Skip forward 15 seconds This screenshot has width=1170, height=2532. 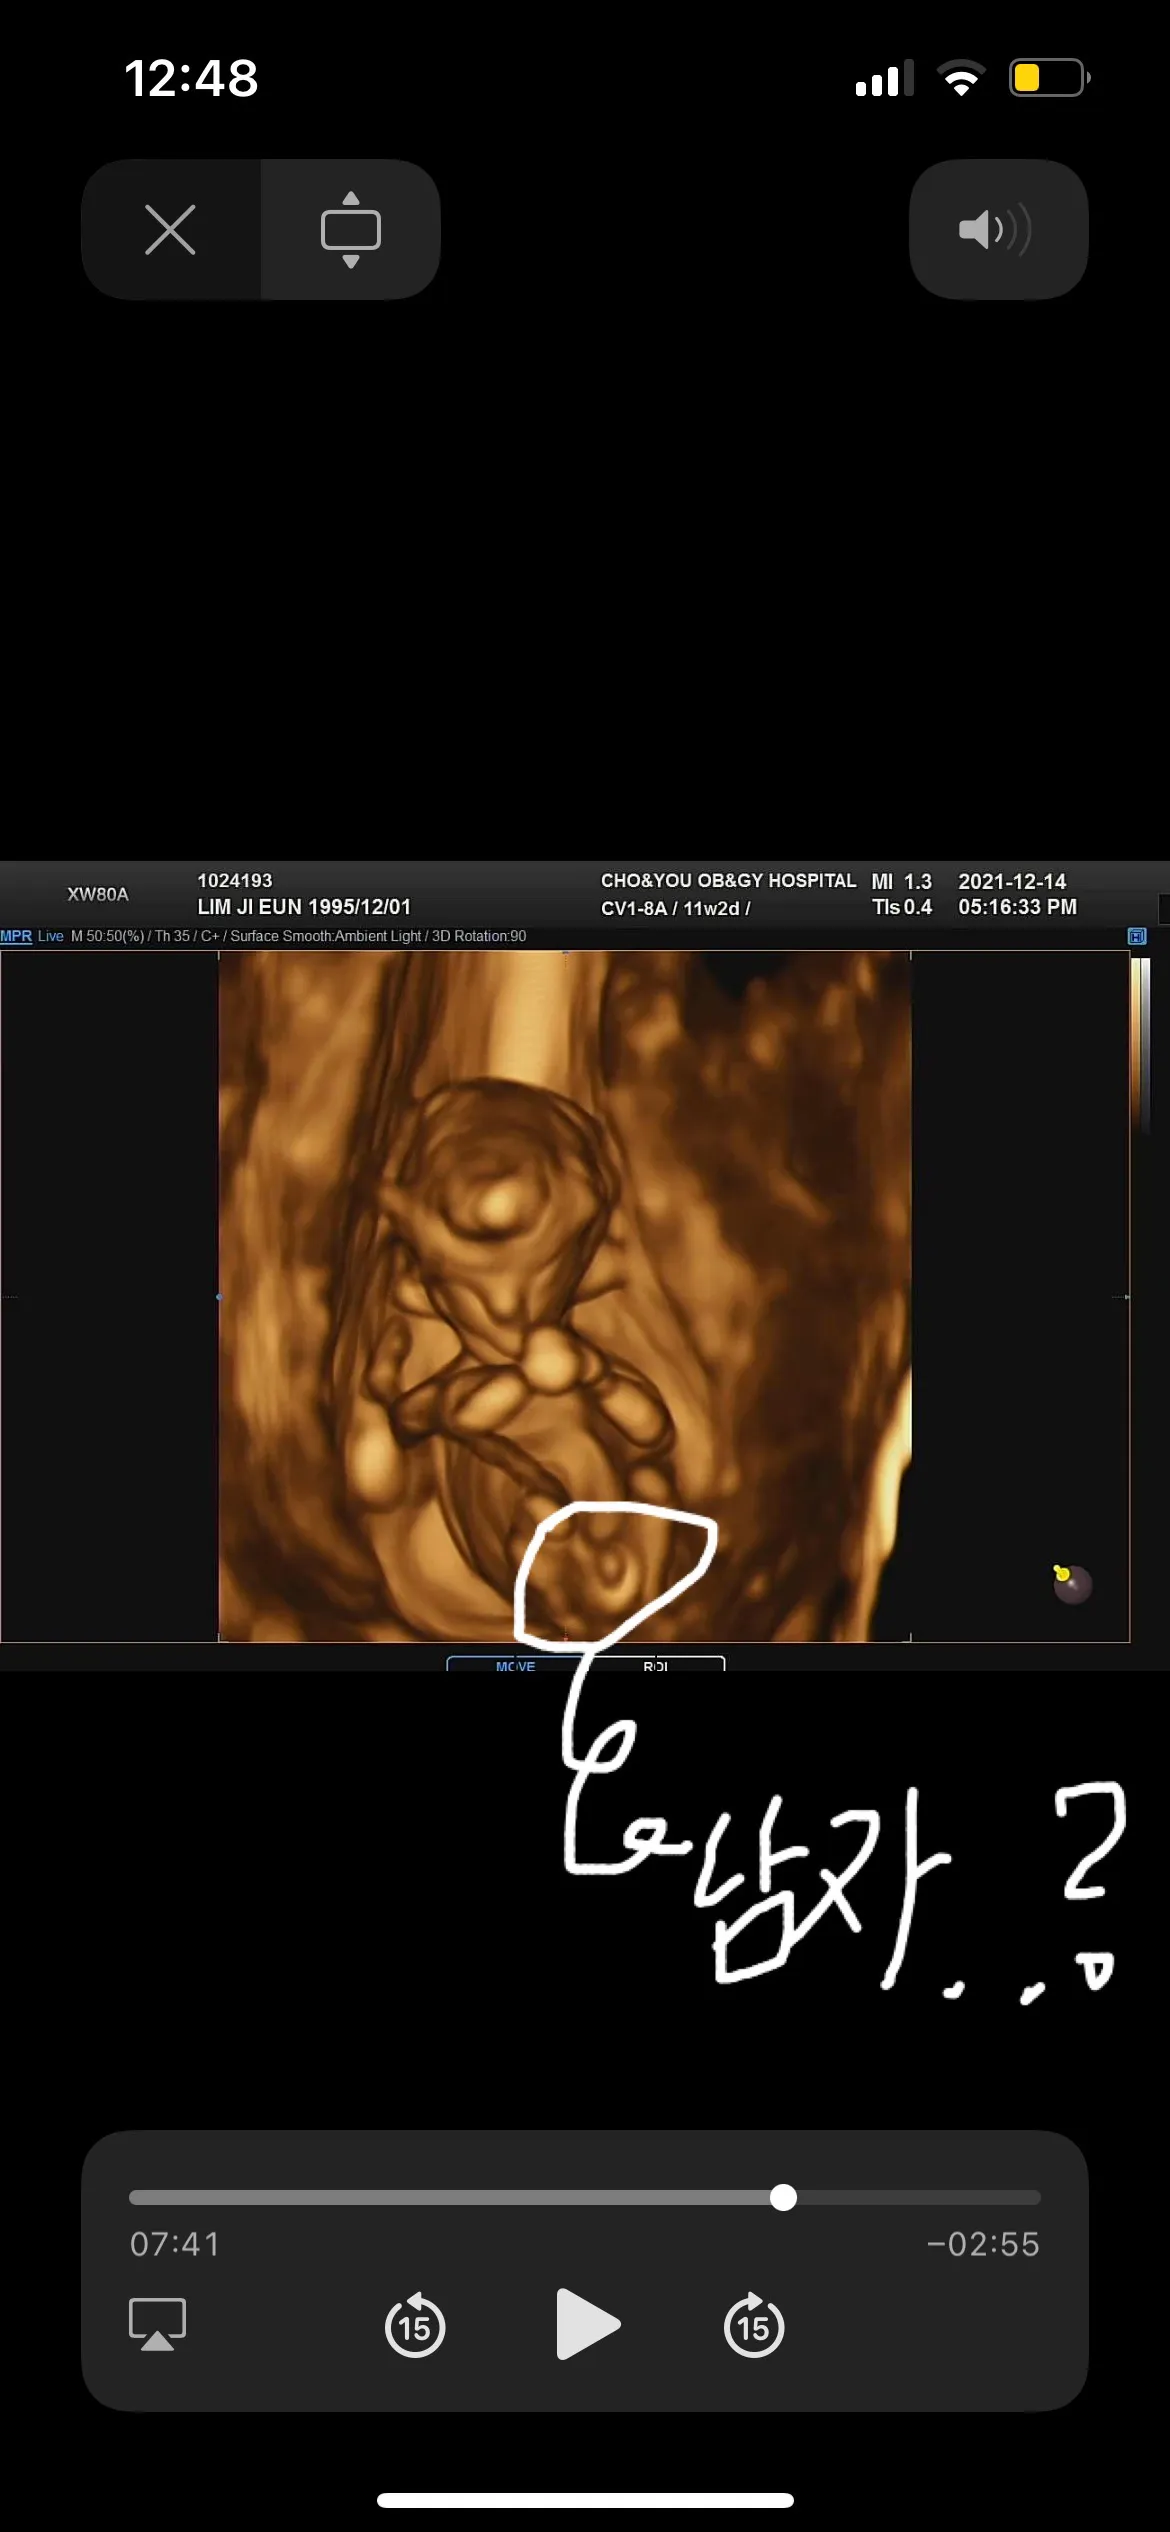point(754,2326)
